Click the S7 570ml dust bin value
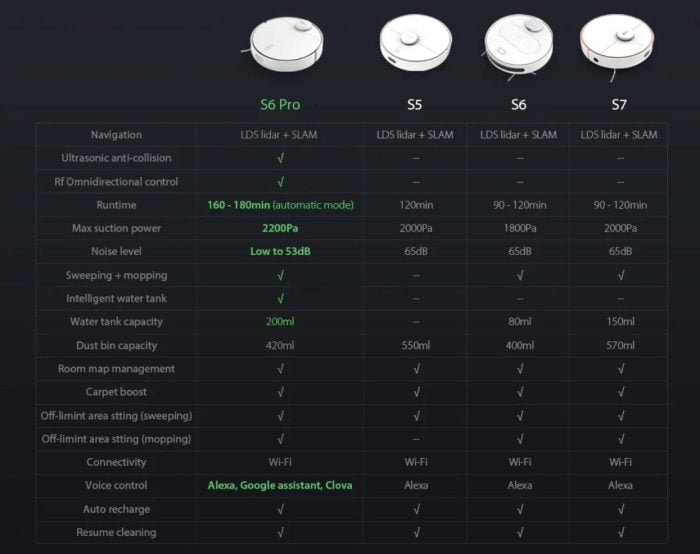 click(620, 345)
